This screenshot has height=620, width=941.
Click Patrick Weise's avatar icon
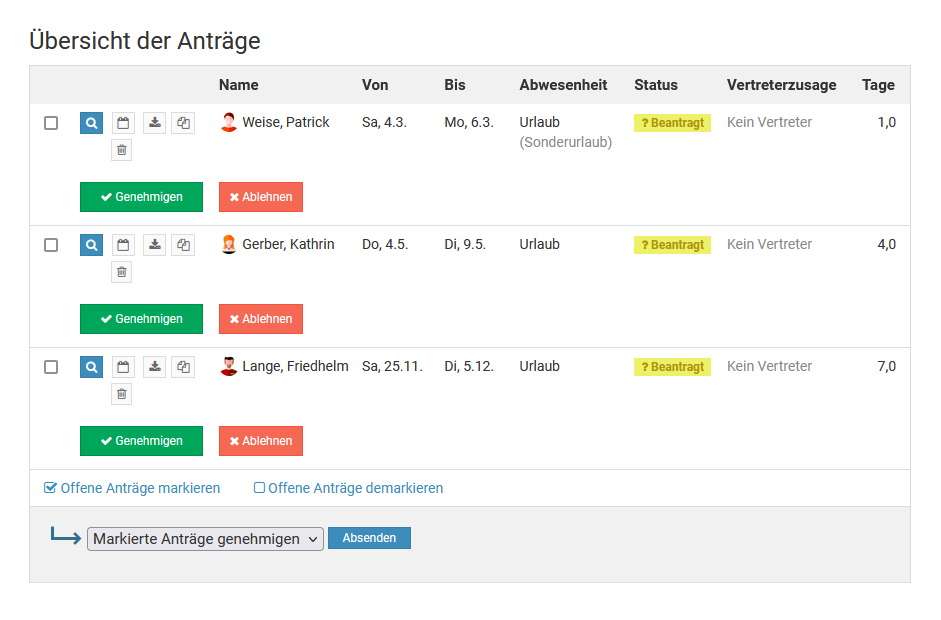click(x=229, y=123)
